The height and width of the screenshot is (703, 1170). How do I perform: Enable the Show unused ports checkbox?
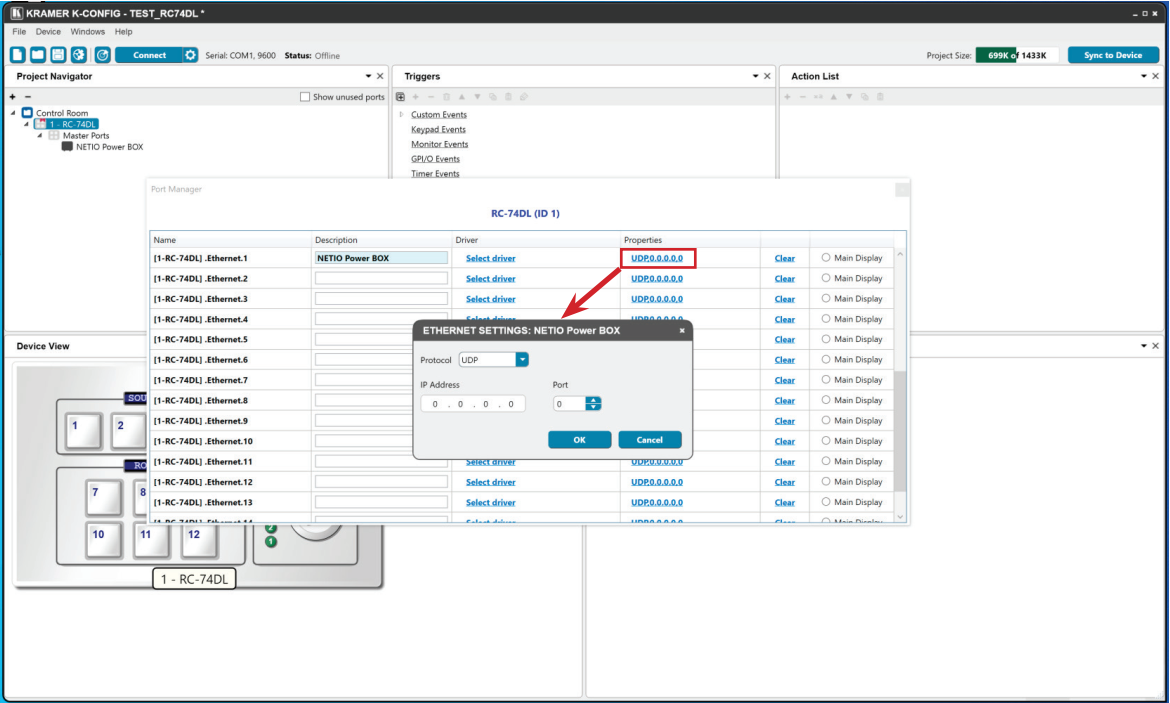[304, 97]
